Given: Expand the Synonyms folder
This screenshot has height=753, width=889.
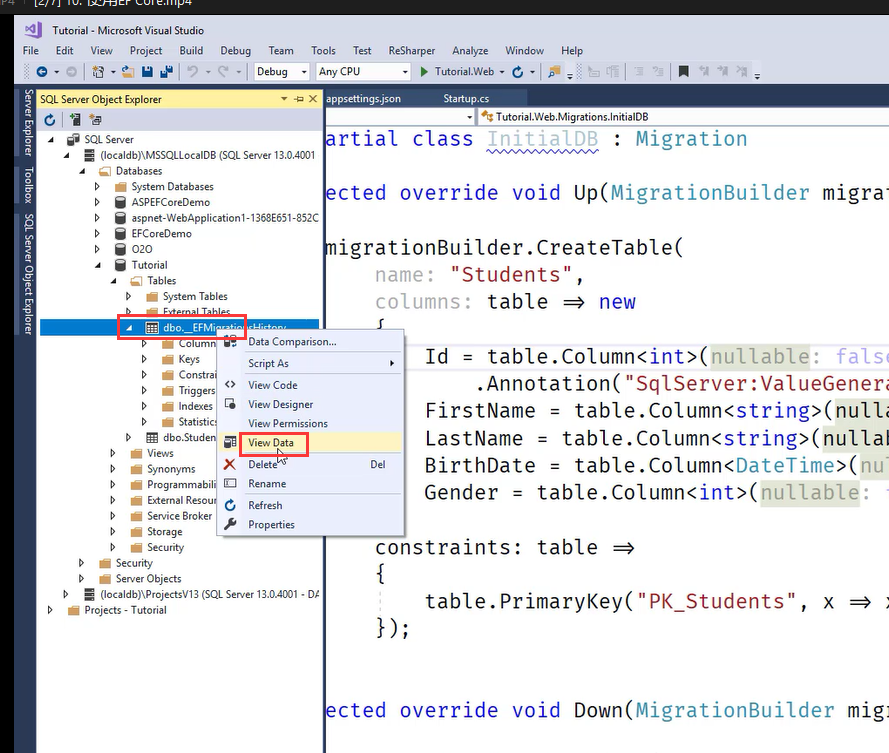Looking at the screenshot, I should coord(112,469).
